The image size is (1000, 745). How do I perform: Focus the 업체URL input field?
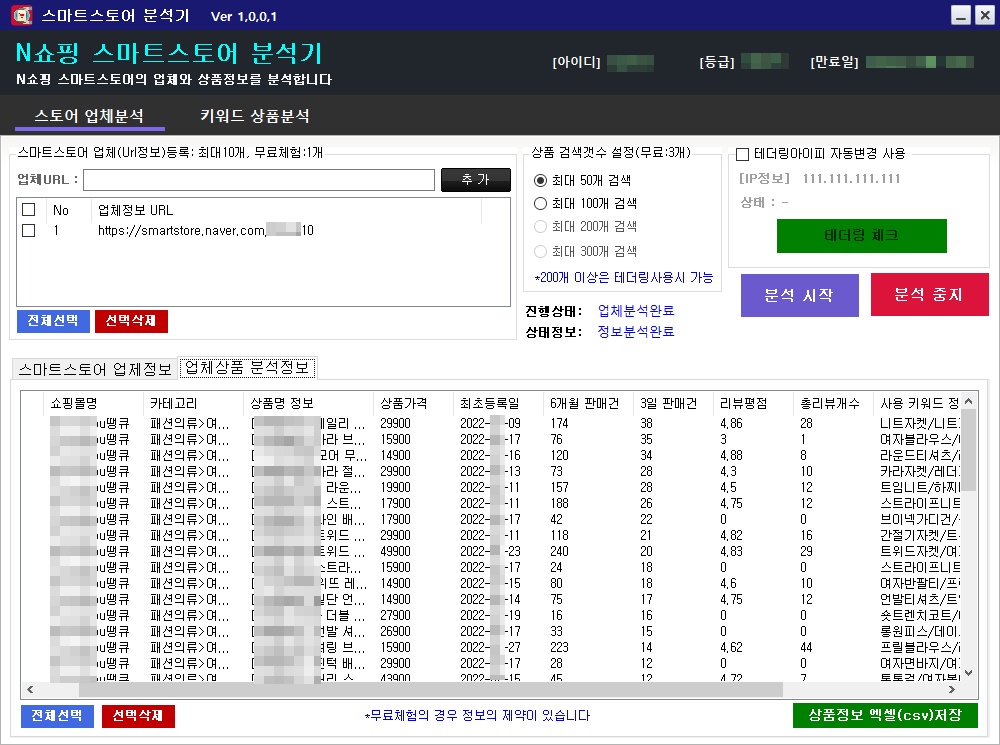(258, 180)
